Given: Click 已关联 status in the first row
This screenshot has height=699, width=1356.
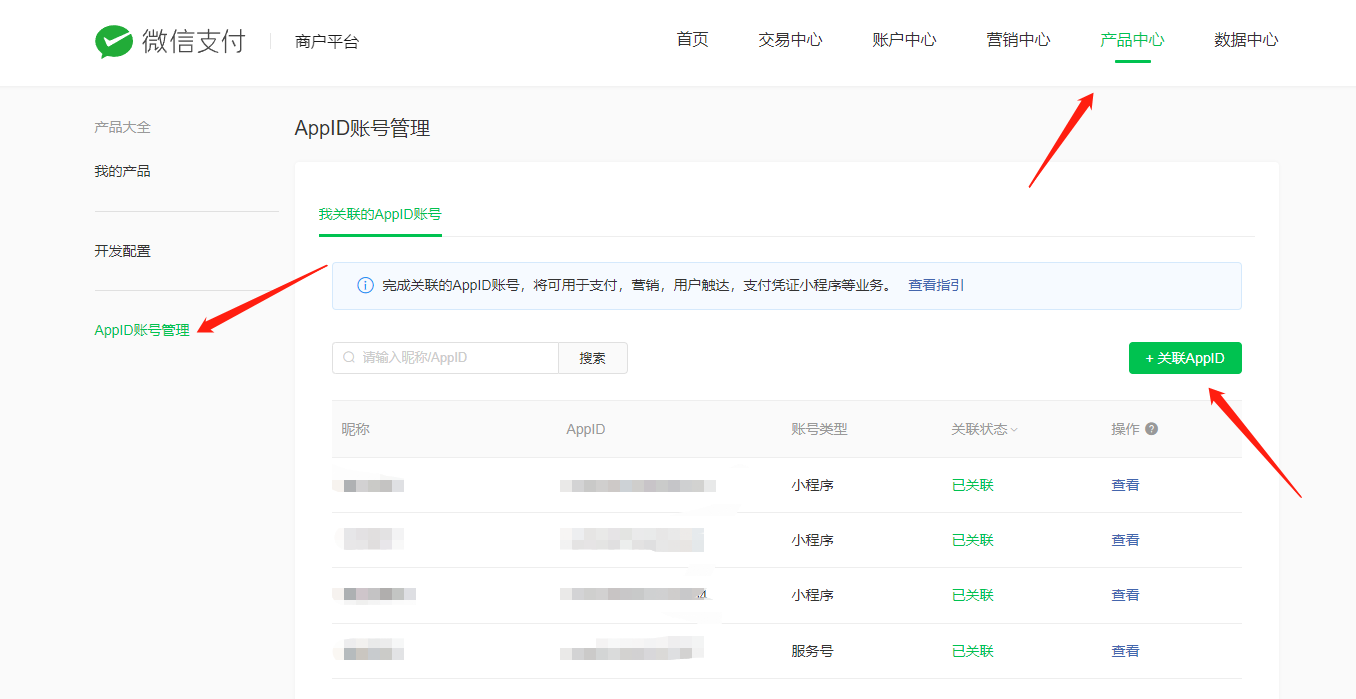Looking at the screenshot, I should tap(972, 485).
